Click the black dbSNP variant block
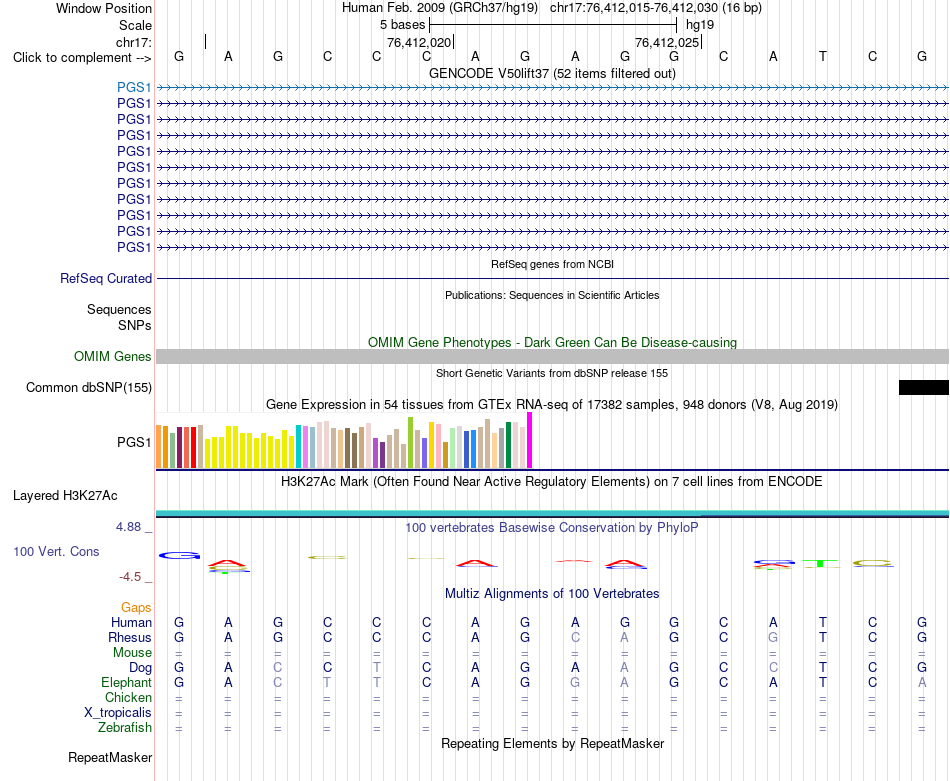This screenshot has width=950, height=781. [923, 388]
